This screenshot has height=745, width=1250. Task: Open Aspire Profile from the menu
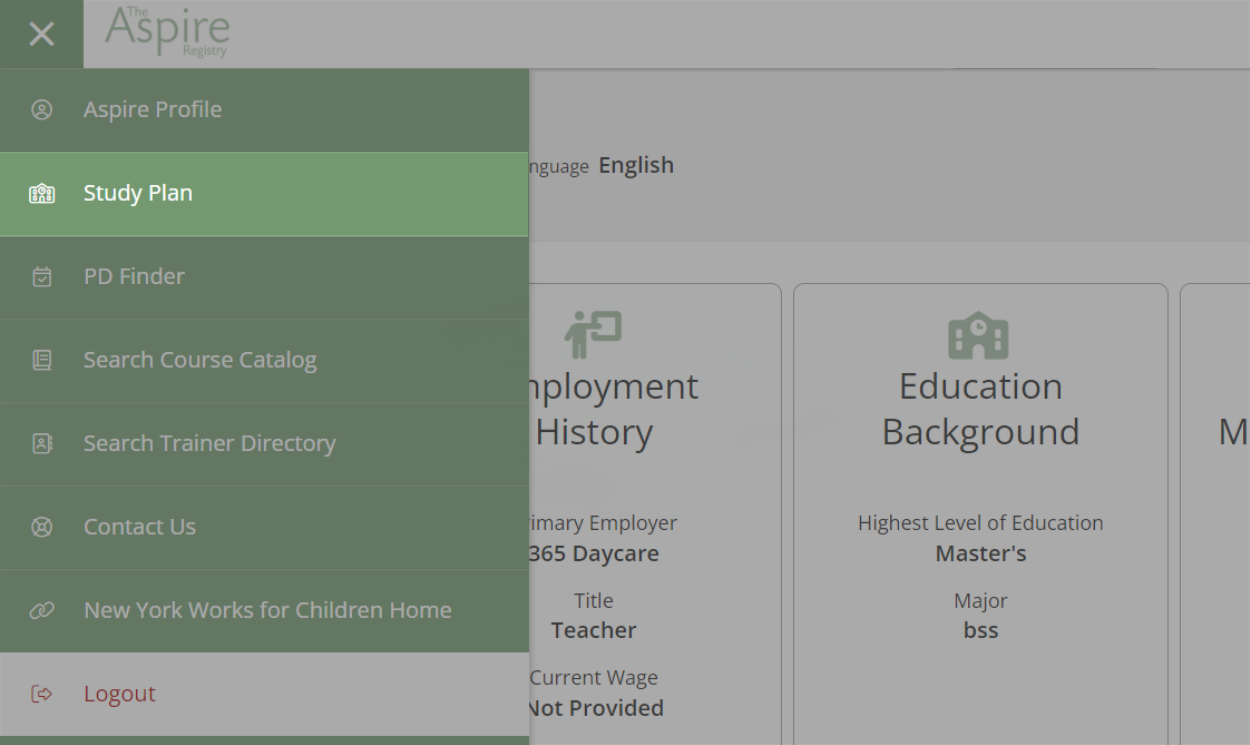pos(153,110)
